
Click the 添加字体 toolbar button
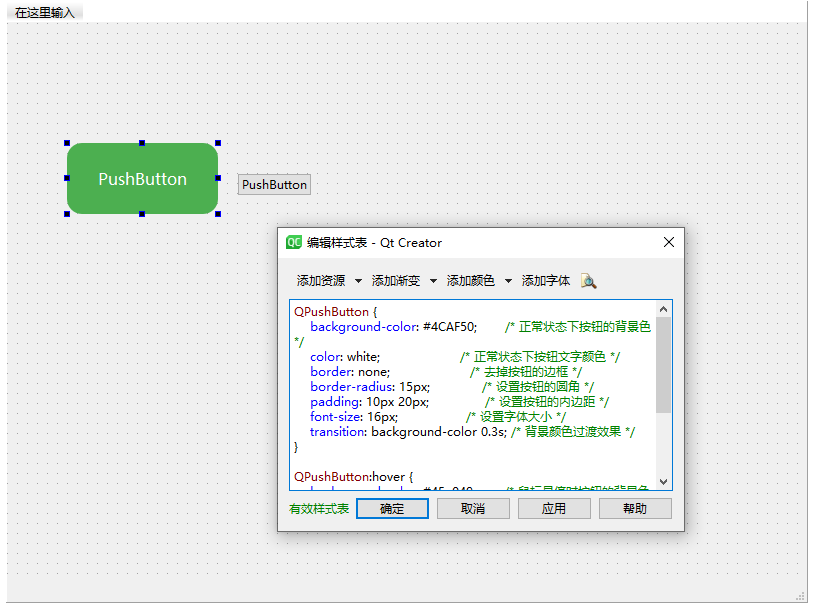coord(545,281)
